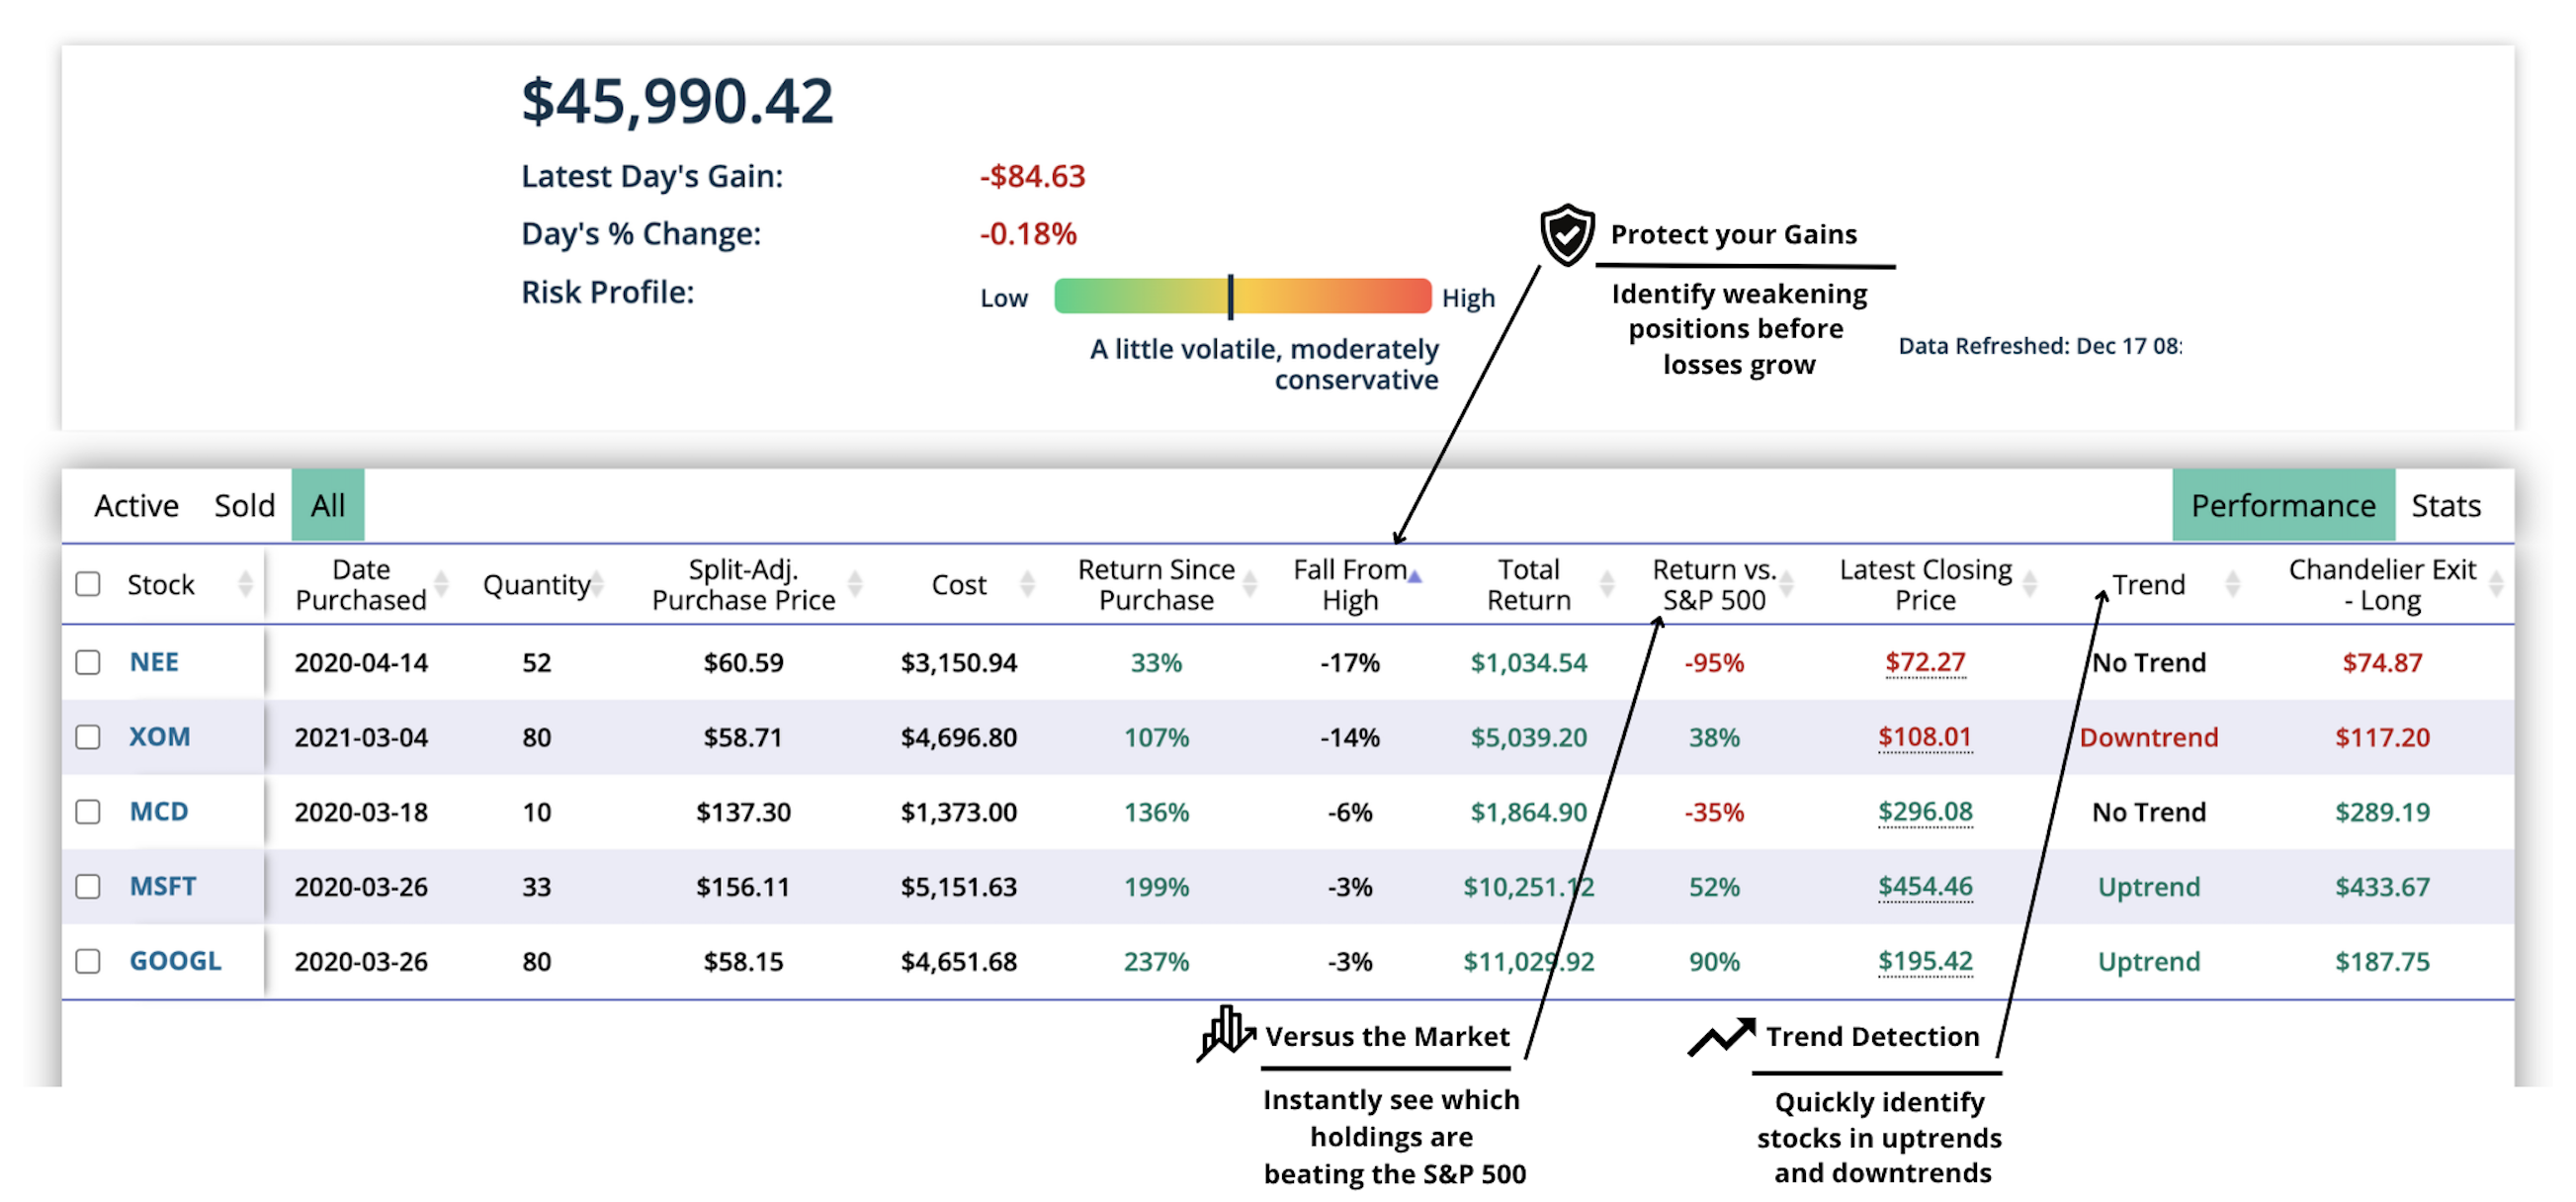Check the select-all stocks checkbox
The width and height of the screenshot is (2576, 1202).
[88, 584]
